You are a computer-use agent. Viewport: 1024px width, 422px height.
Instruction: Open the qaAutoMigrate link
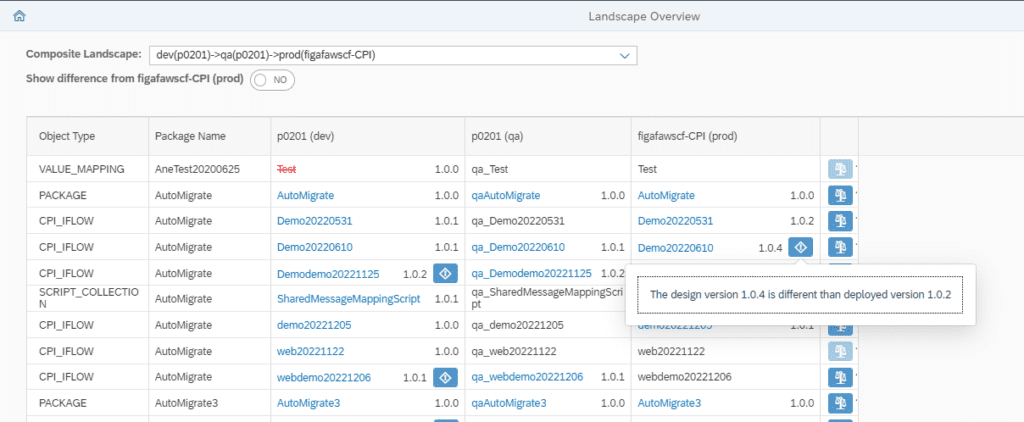[505, 195]
